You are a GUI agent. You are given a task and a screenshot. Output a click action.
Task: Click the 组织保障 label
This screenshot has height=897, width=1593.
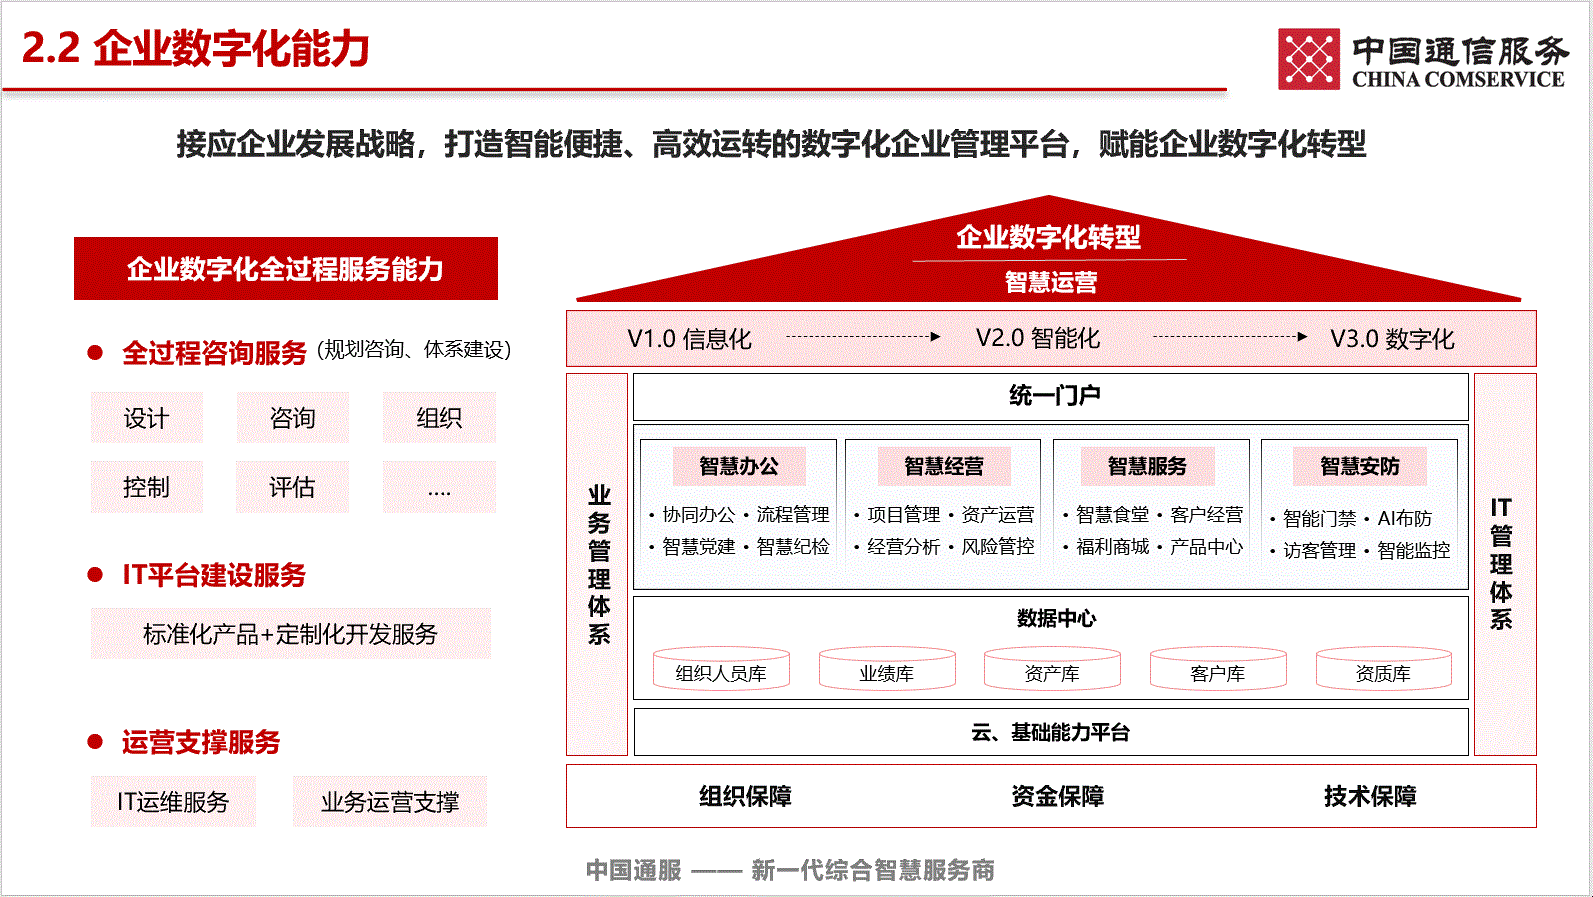745,796
